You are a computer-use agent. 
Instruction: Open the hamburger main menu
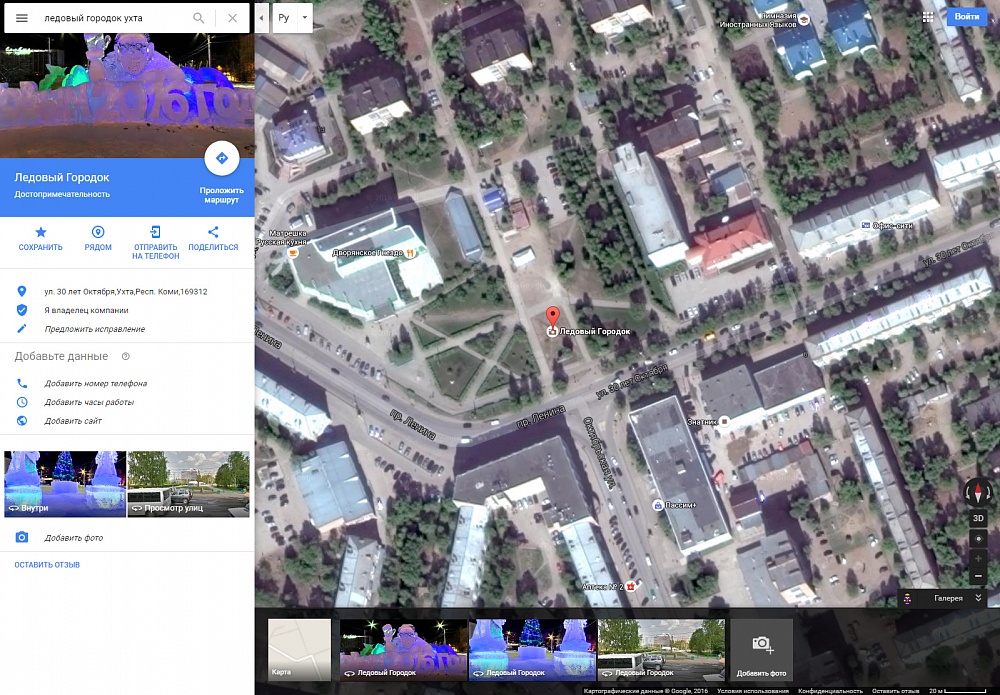pos(21,18)
